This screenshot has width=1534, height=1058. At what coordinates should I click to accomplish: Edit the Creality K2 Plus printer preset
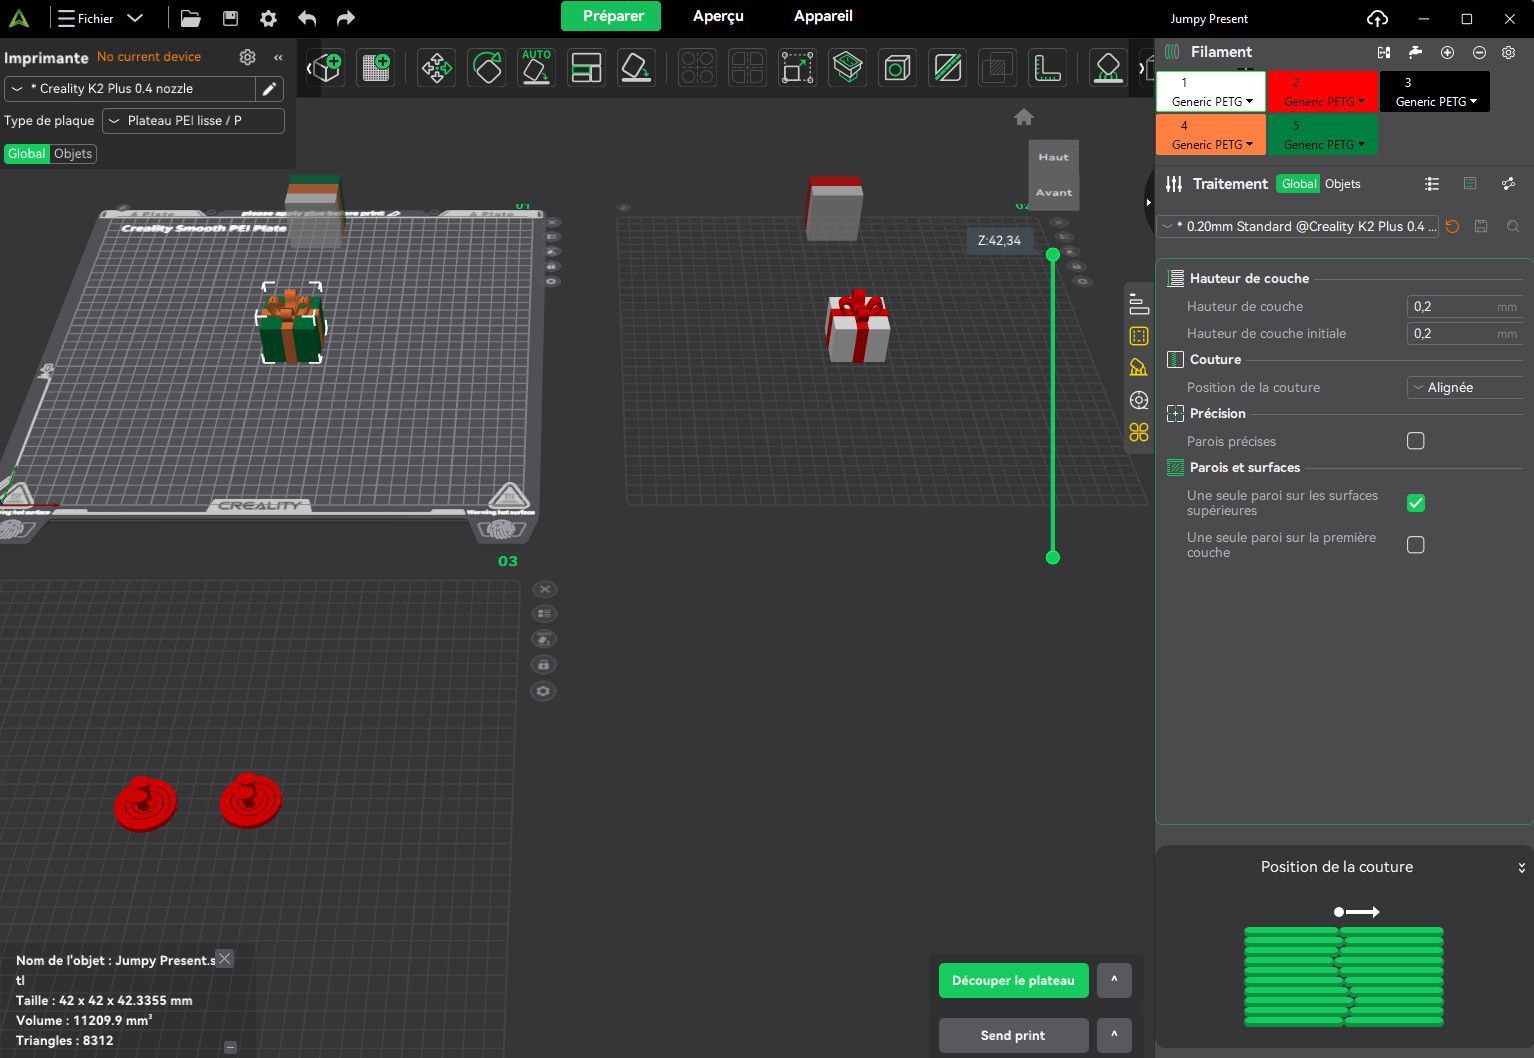pos(269,89)
